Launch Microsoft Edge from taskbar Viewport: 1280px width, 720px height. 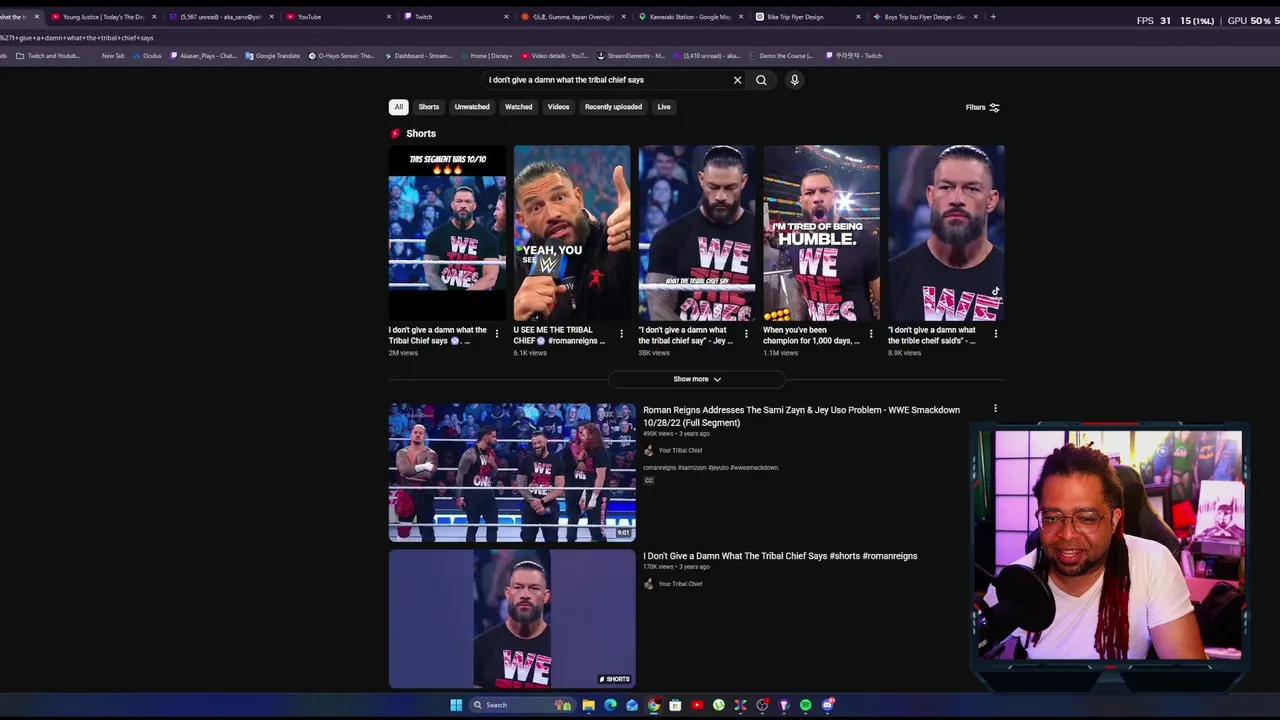[x=610, y=705]
